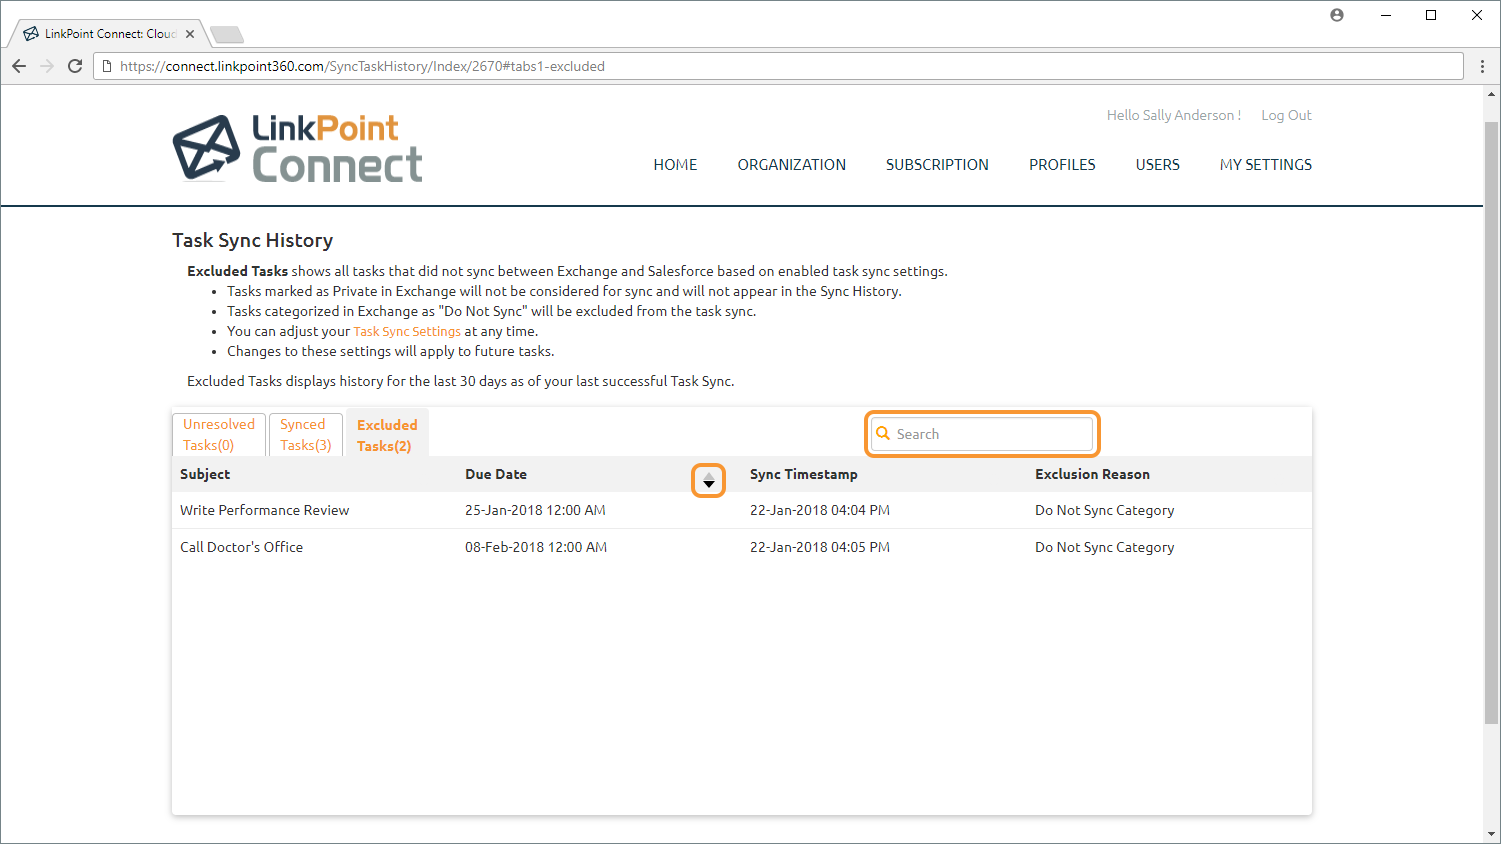The image size is (1501, 844).
Task: Select the Write Performance Review row subject
Action: coord(265,510)
